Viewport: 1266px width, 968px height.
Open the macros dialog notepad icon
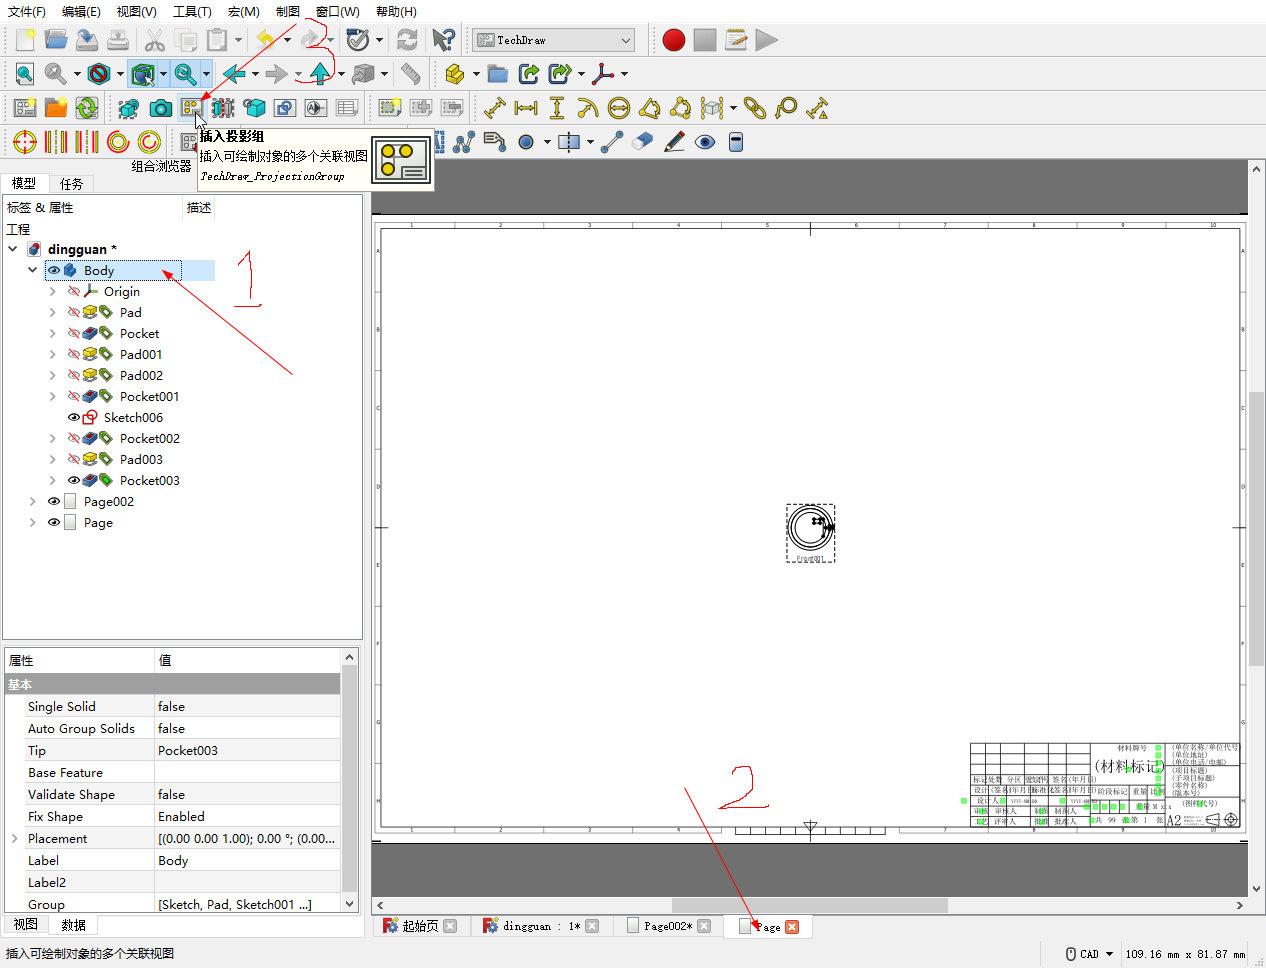click(736, 40)
